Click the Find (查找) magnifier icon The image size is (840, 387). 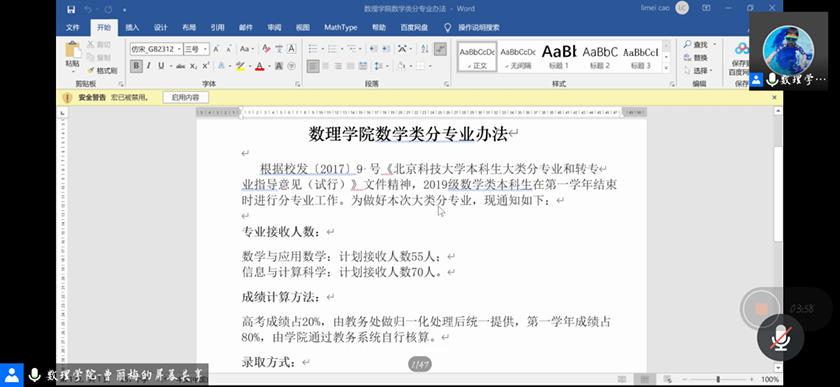687,44
